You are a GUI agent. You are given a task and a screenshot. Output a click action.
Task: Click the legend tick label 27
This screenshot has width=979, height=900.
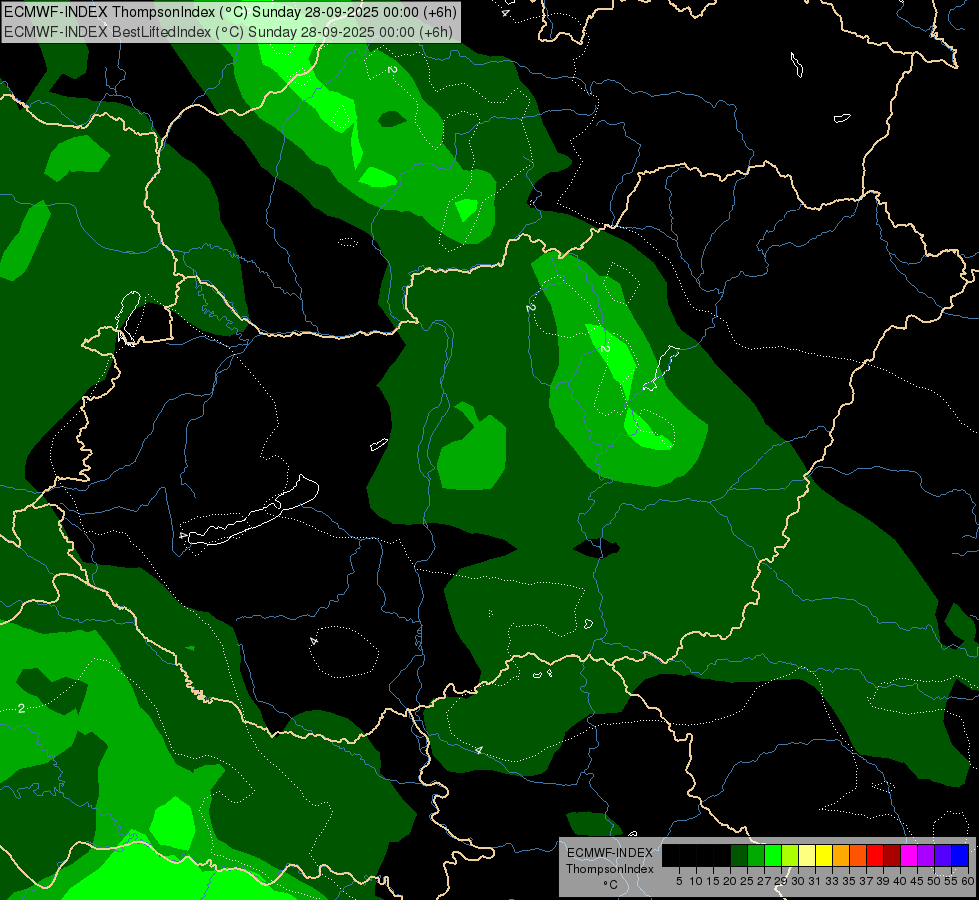764,881
